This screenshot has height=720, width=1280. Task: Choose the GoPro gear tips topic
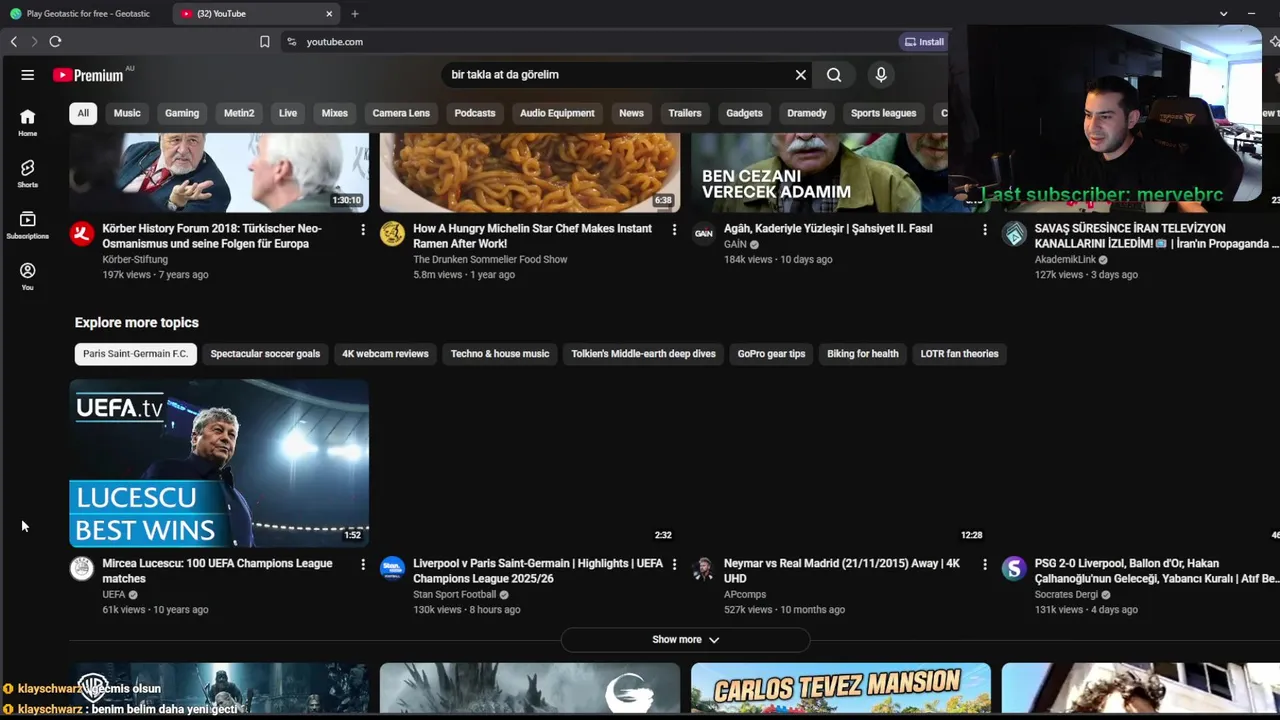pos(771,354)
